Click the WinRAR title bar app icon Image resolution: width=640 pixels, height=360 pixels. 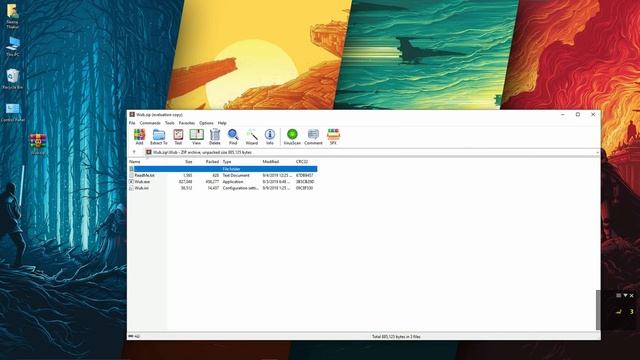(x=132, y=115)
